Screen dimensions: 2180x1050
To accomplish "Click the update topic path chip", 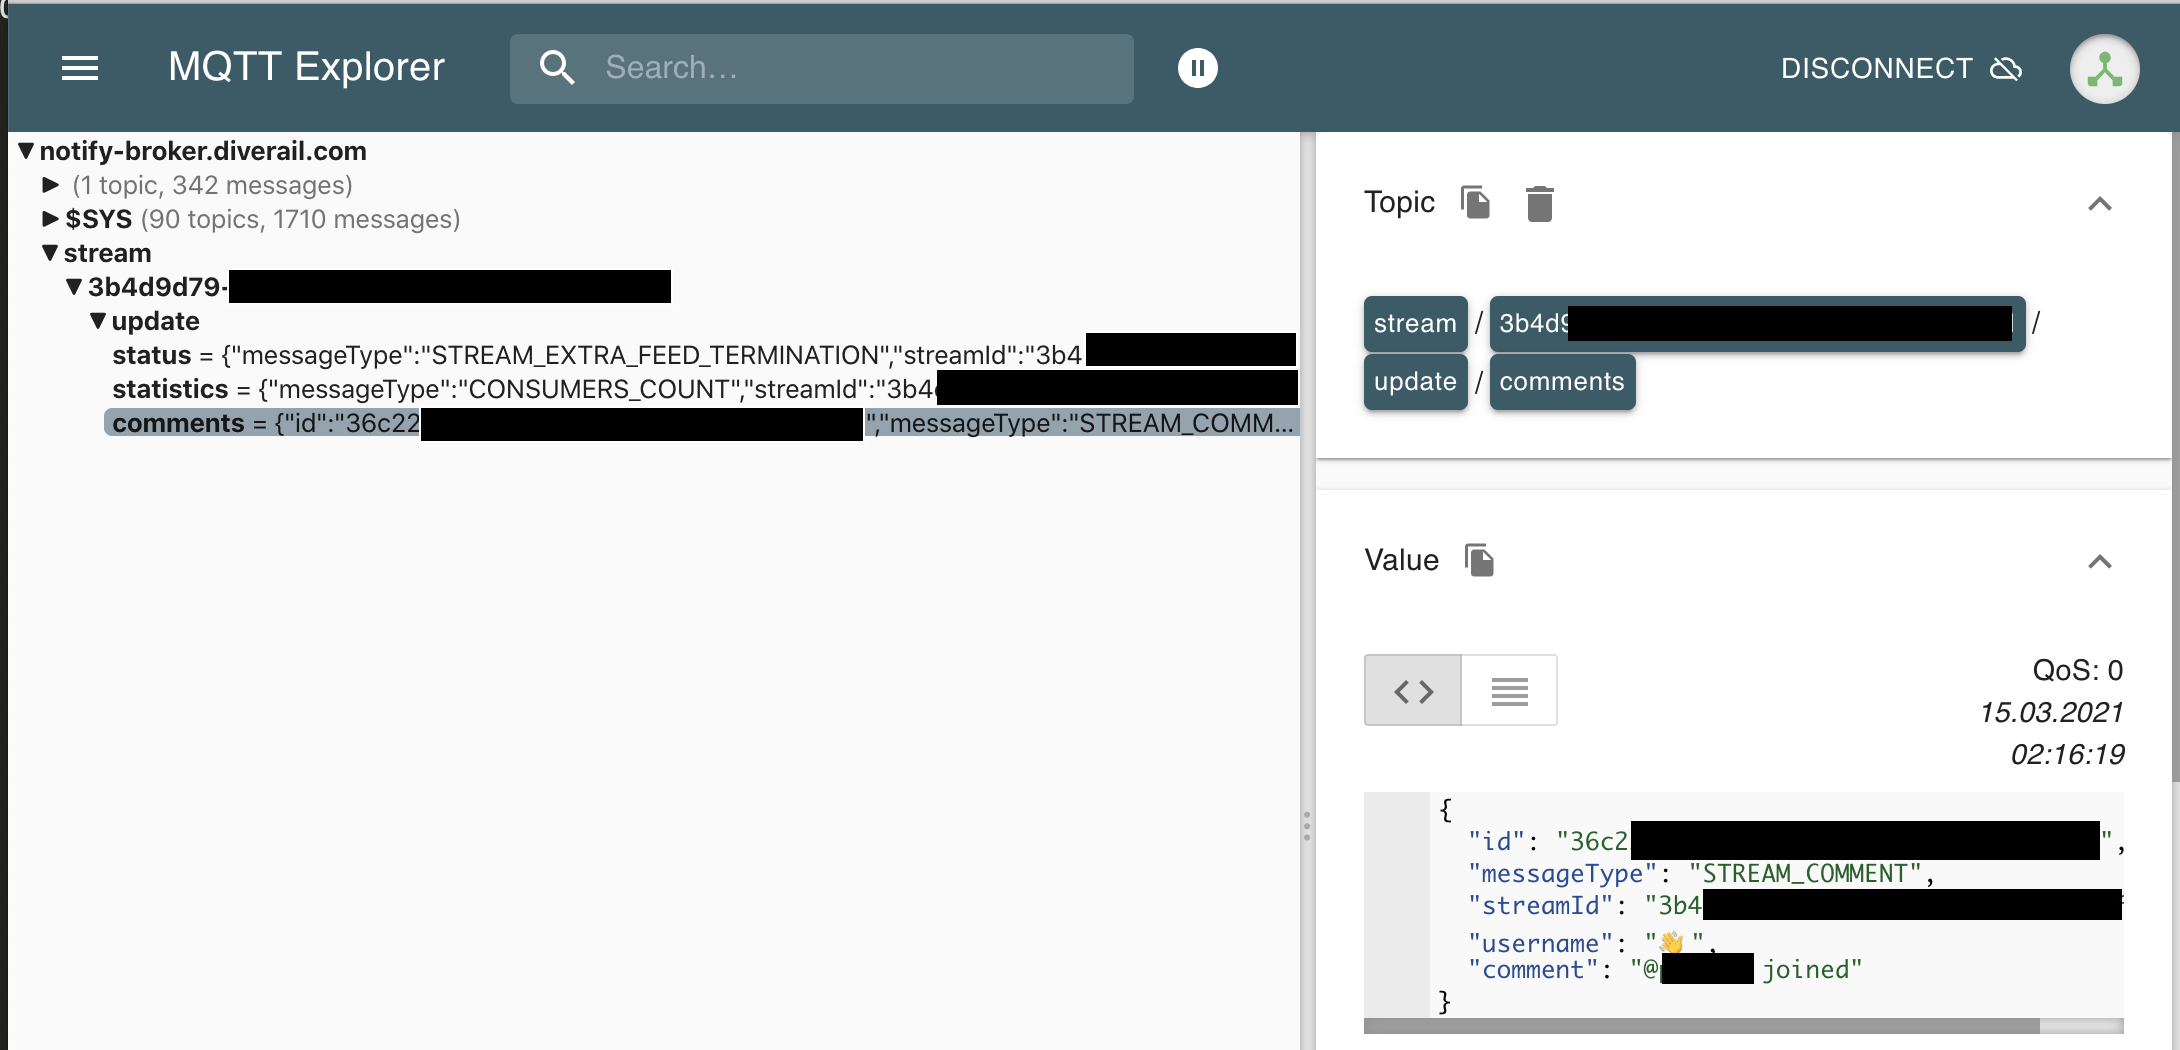I will pos(1415,381).
